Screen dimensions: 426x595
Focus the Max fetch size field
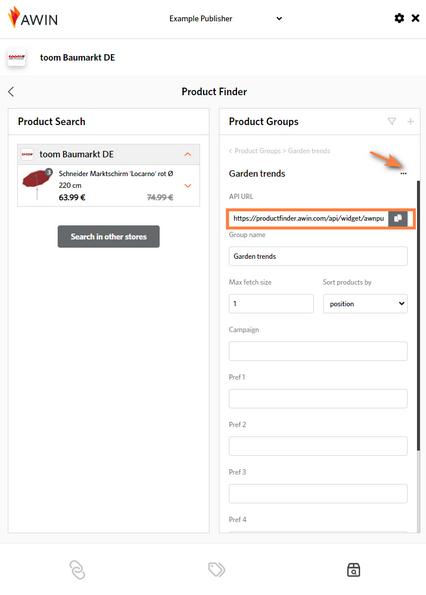271,304
